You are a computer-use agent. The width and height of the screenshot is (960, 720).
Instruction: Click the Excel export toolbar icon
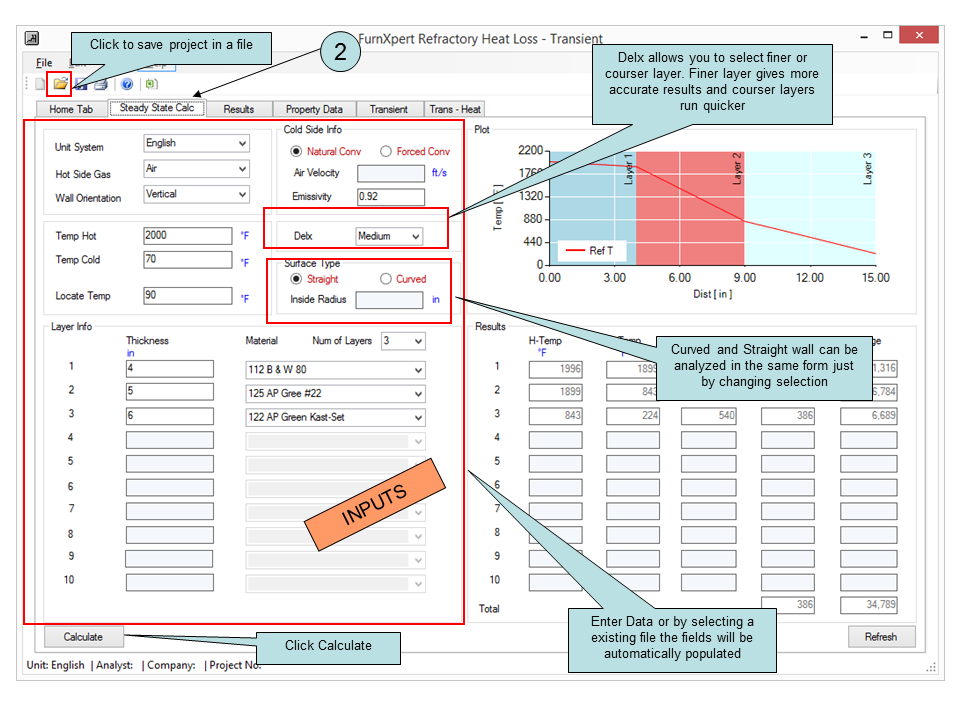click(x=151, y=84)
